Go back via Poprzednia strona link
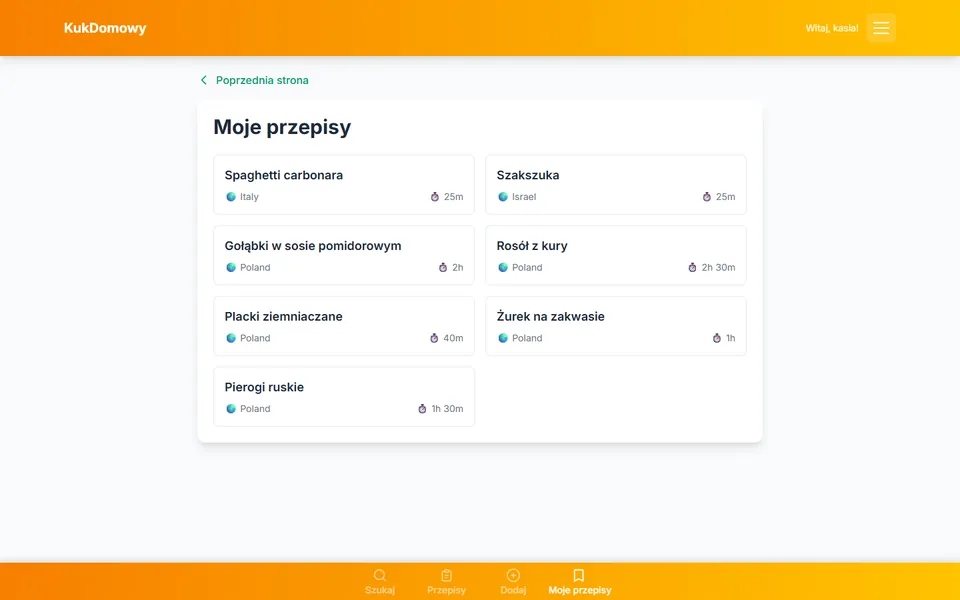The height and width of the screenshot is (600, 960). coord(262,80)
